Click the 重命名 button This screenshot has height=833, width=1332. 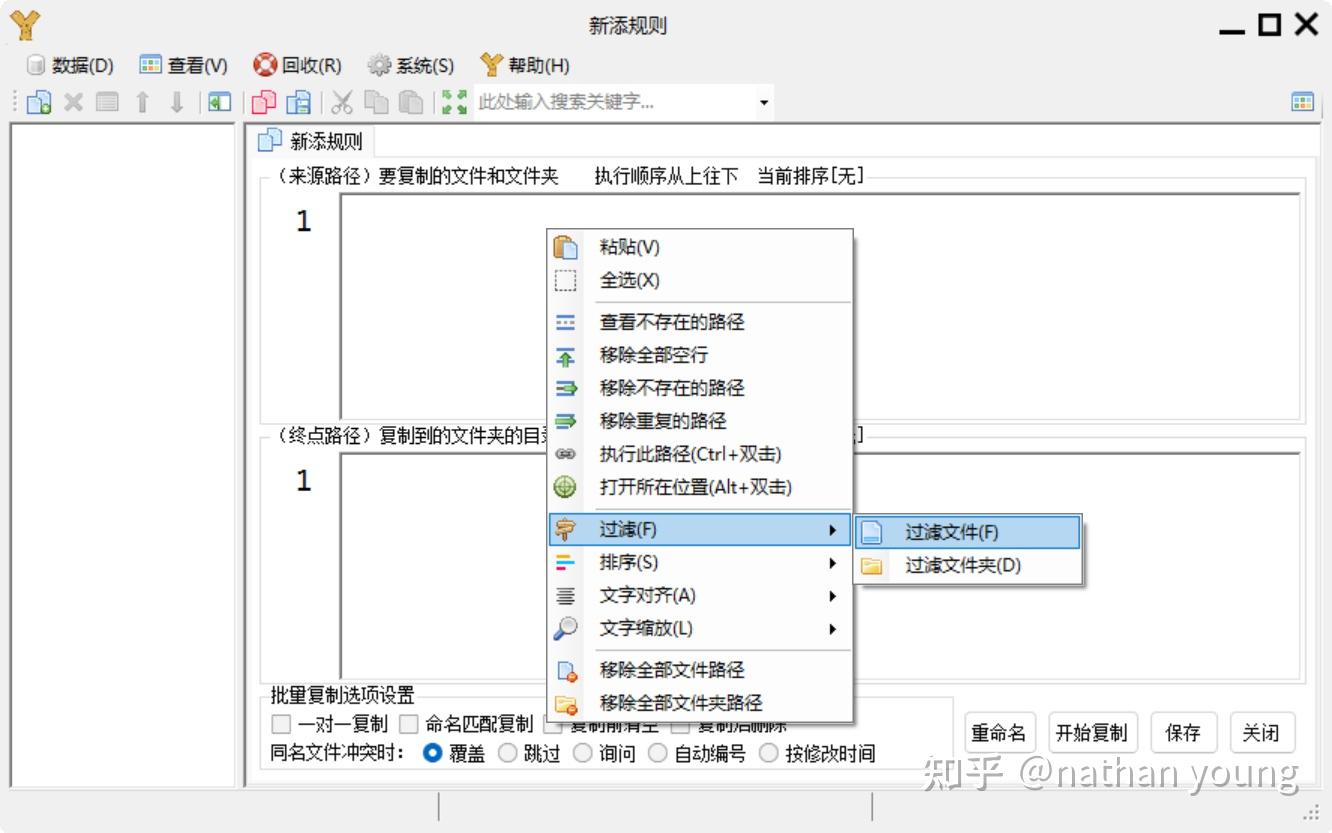(999, 733)
